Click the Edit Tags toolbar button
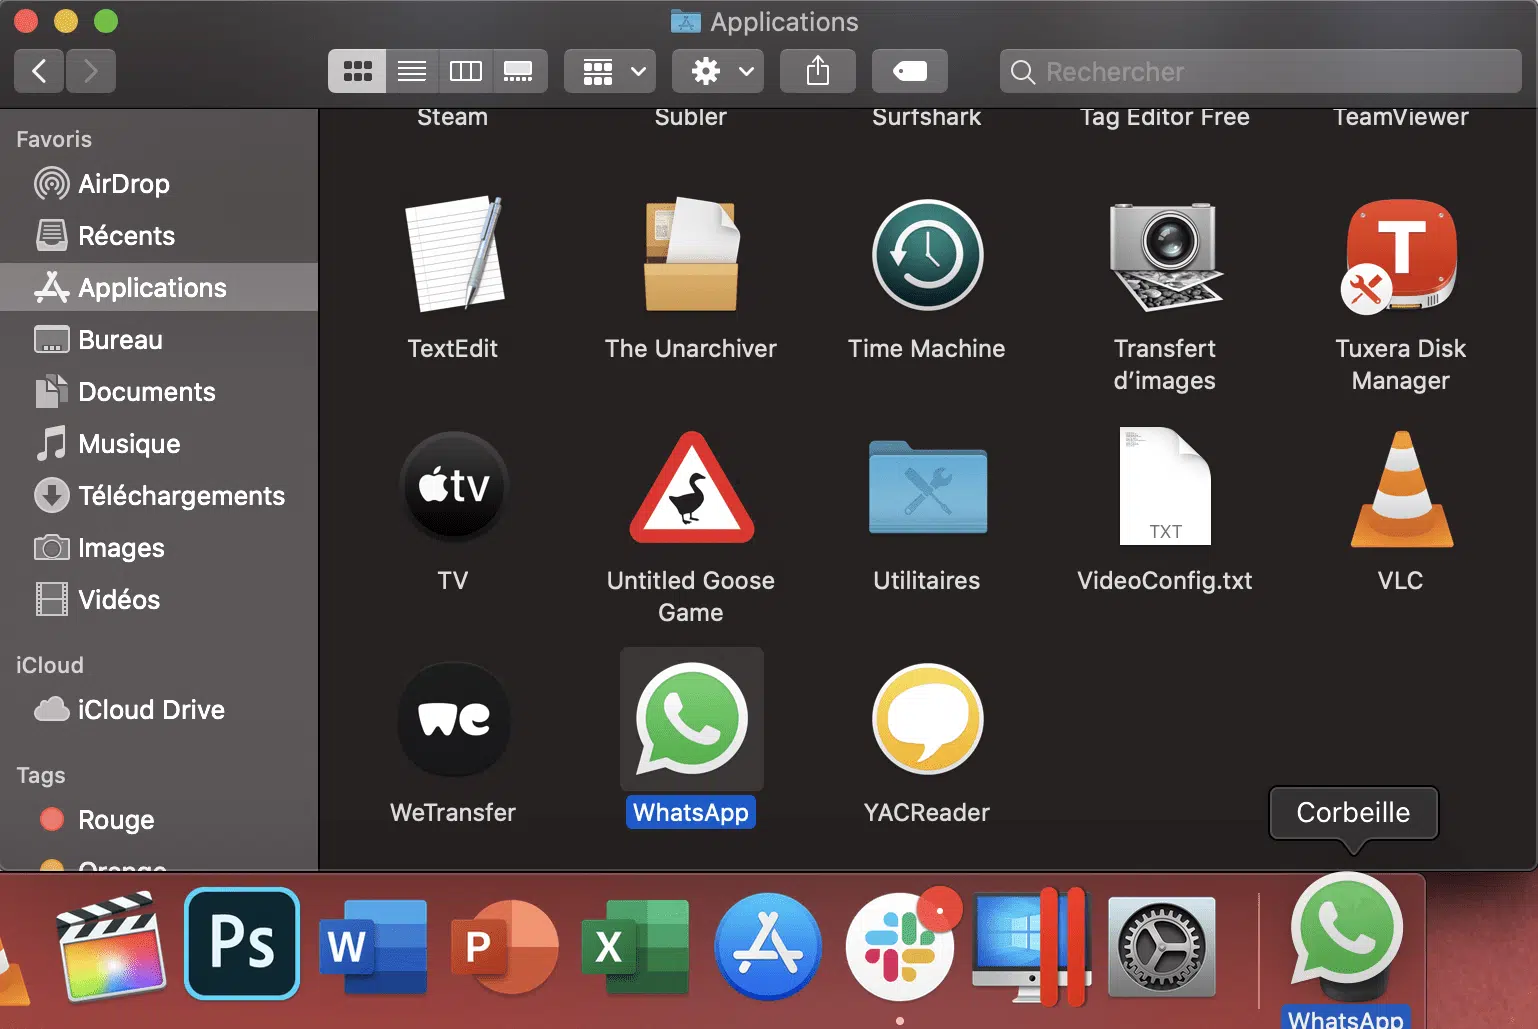This screenshot has width=1538, height=1029. (x=910, y=71)
